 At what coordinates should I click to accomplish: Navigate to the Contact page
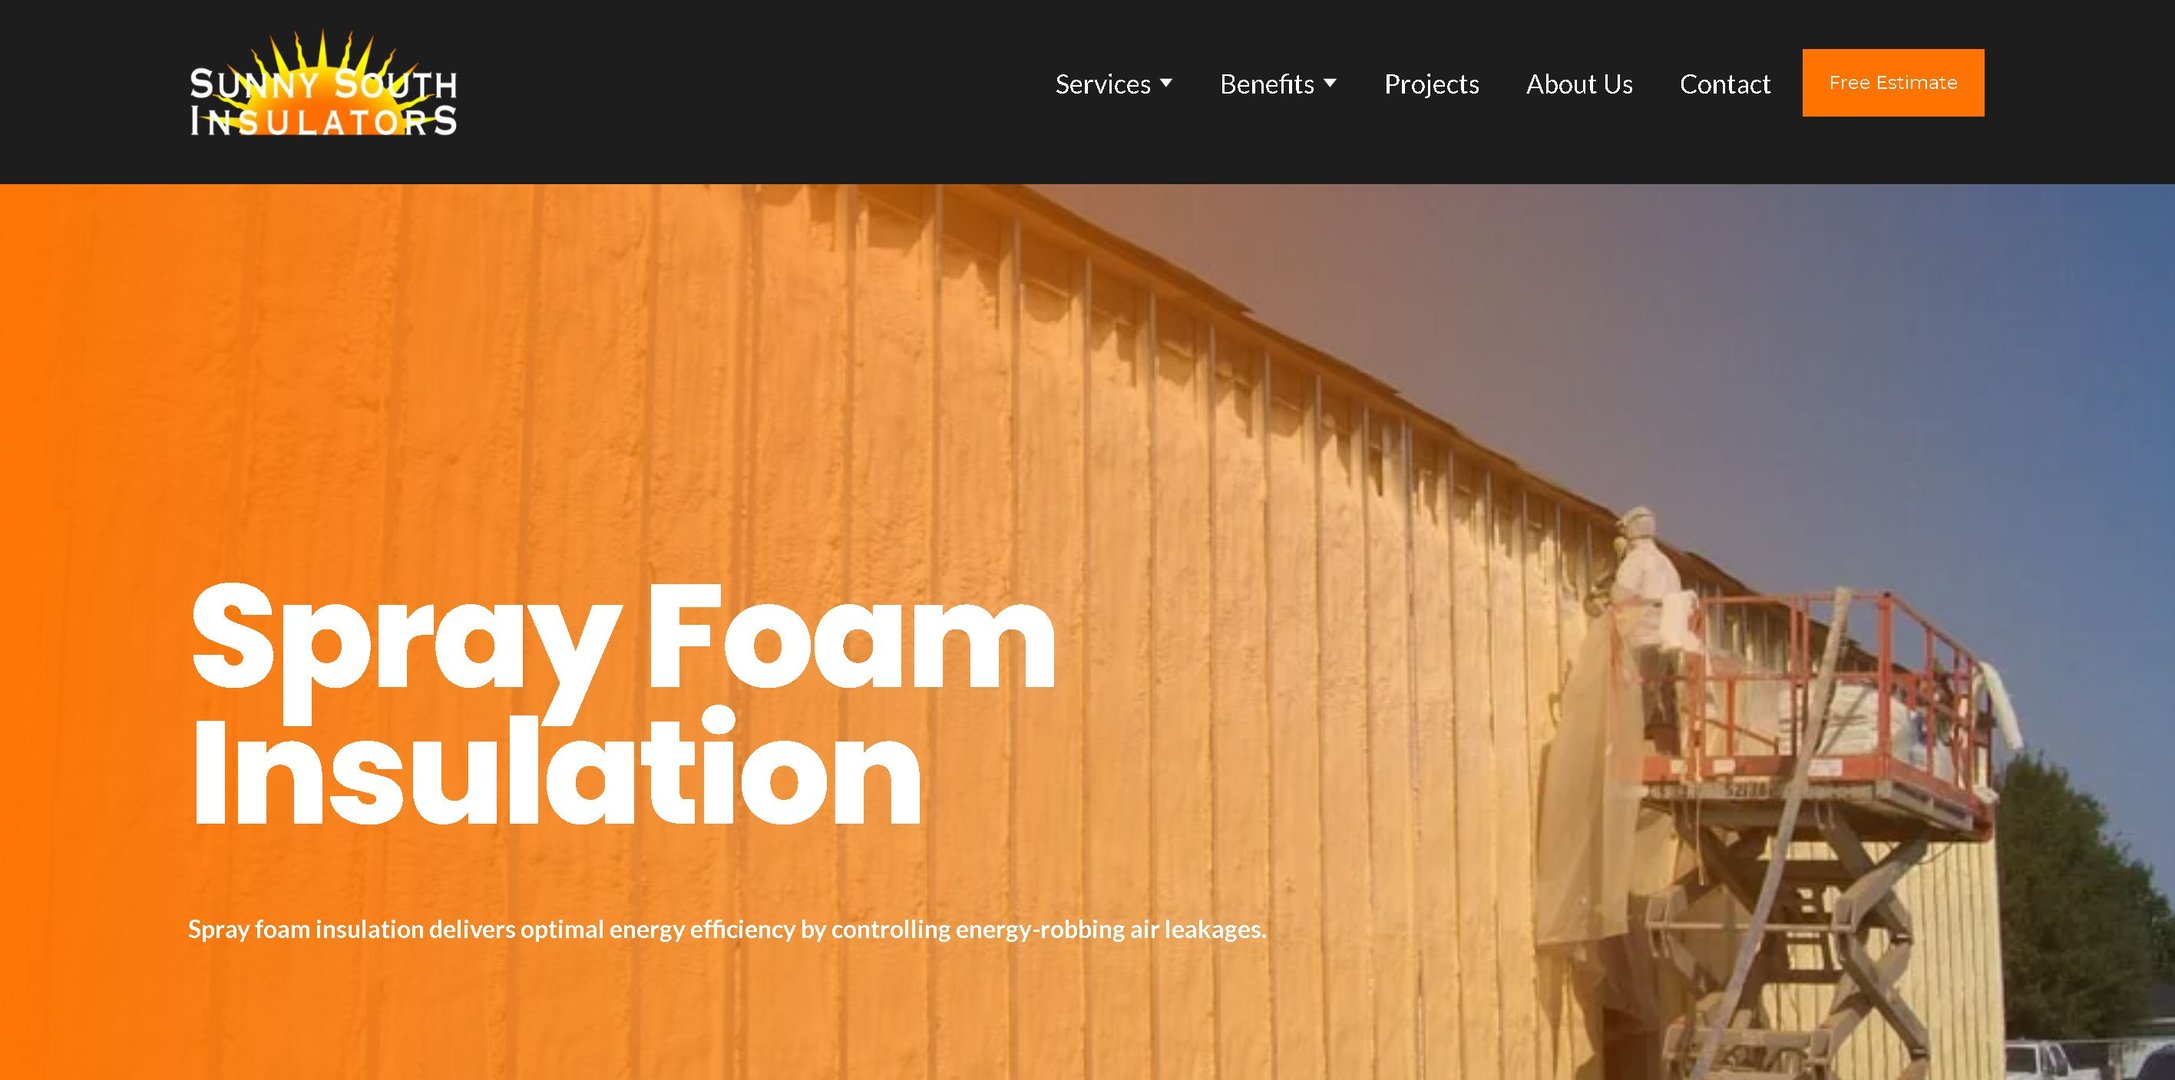(x=1725, y=84)
